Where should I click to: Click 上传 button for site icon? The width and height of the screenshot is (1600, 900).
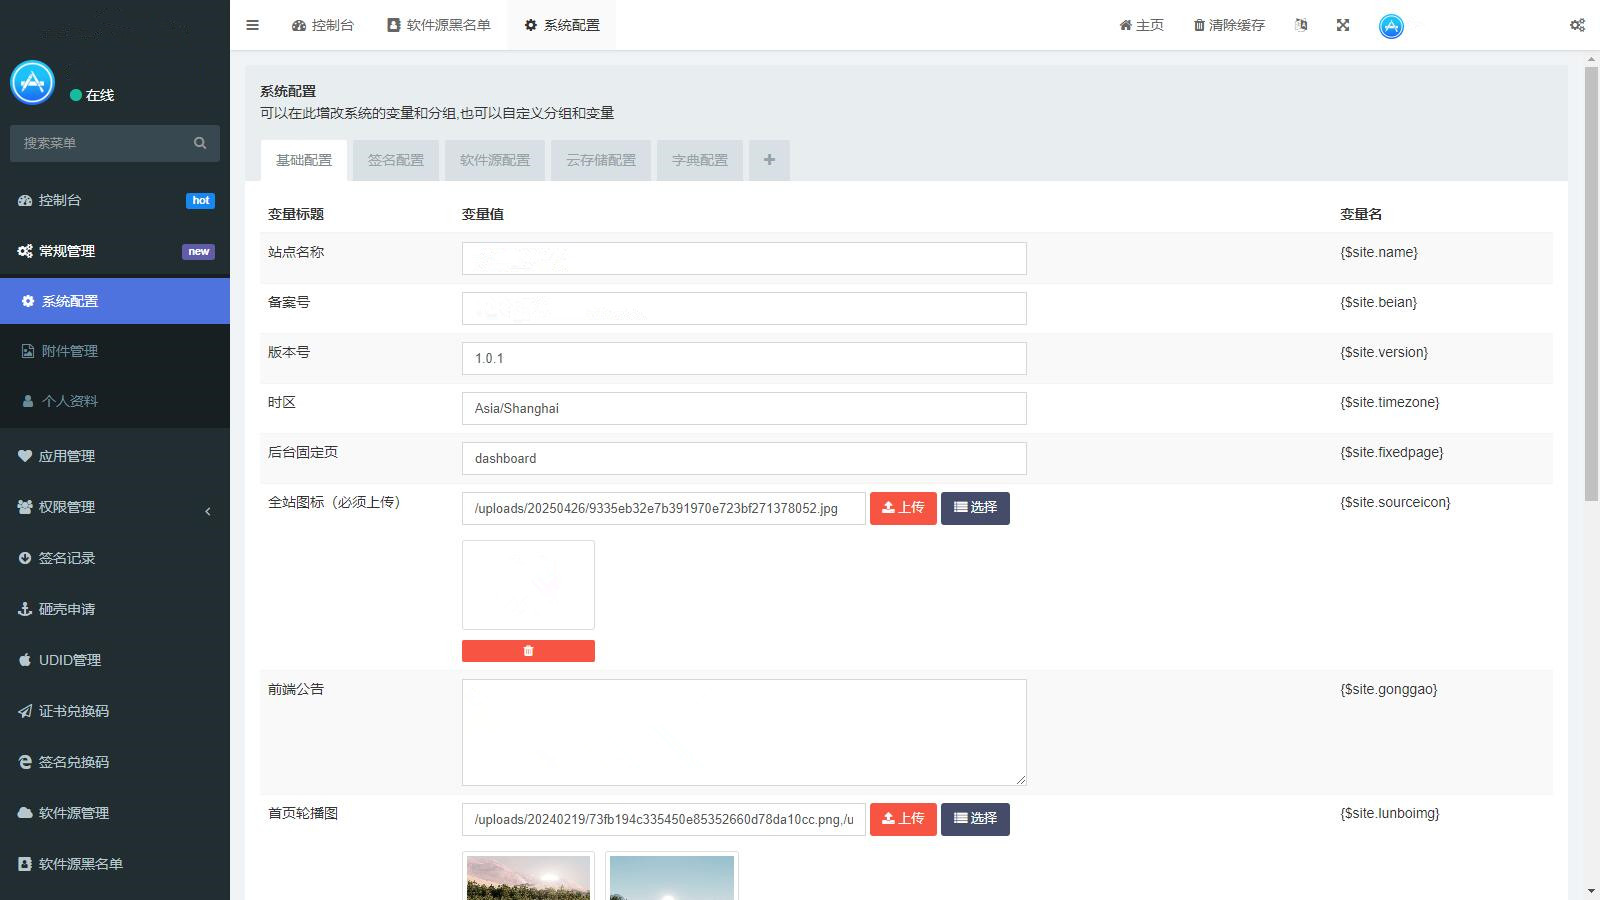(x=903, y=508)
